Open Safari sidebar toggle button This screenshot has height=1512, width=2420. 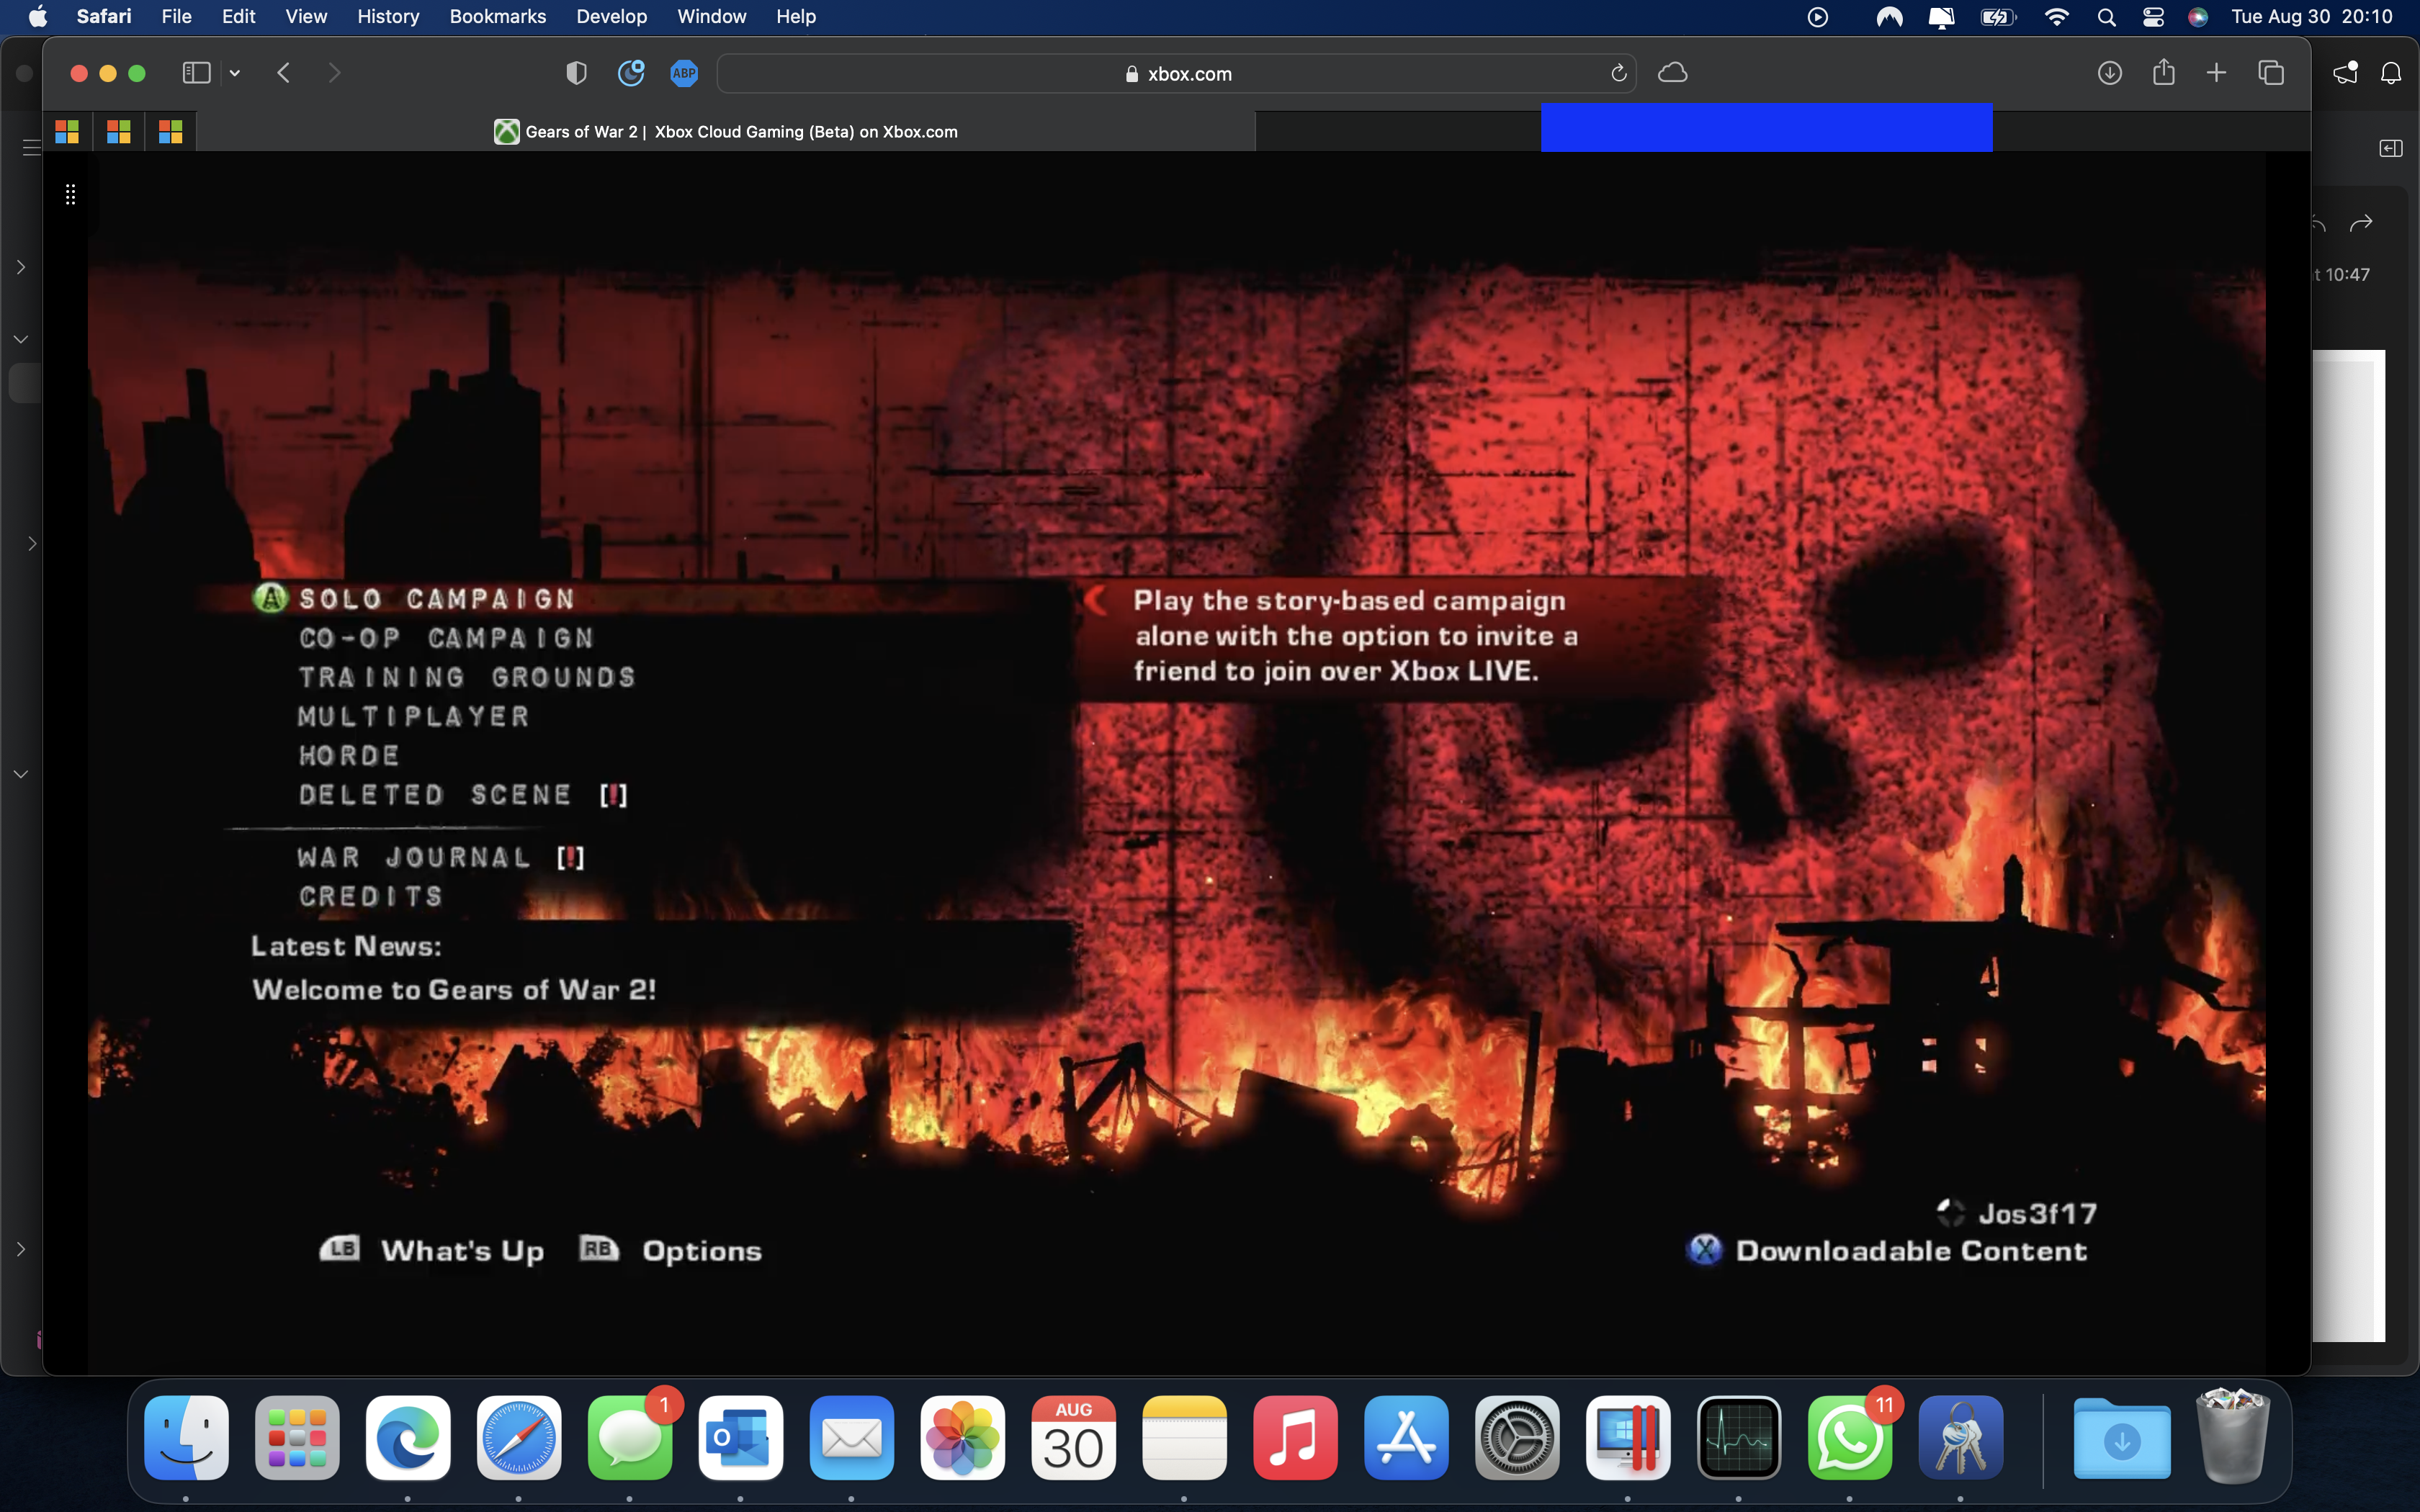[x=196, y=73]
